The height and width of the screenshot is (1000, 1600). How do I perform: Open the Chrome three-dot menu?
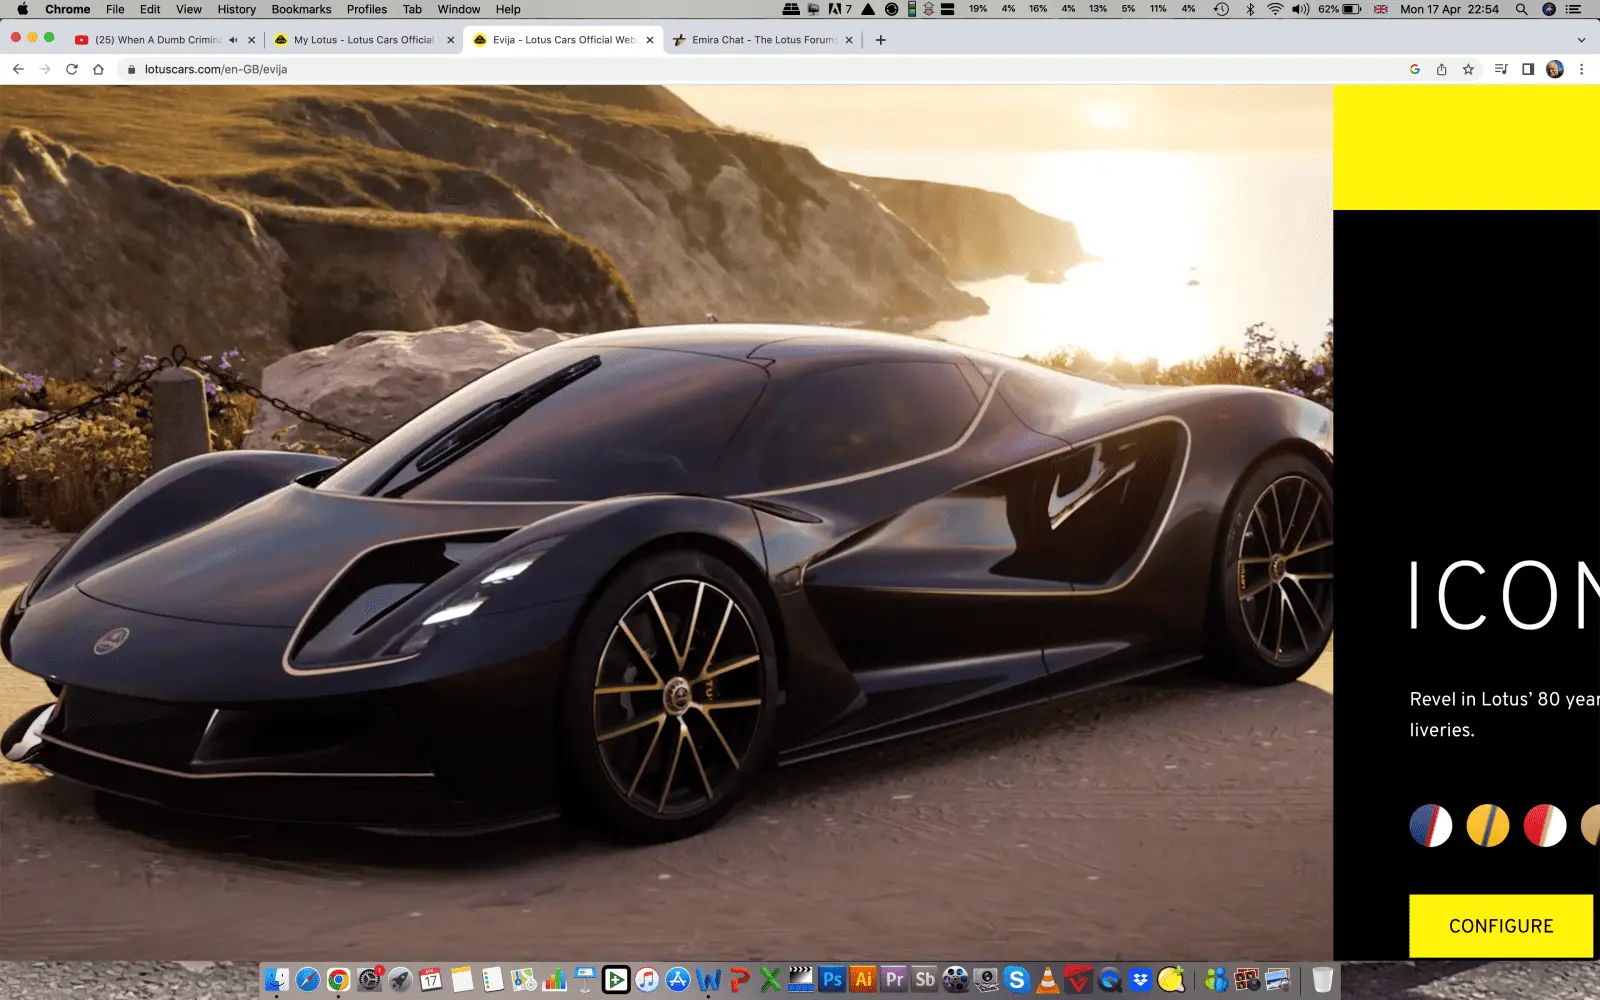point(1581,69)
